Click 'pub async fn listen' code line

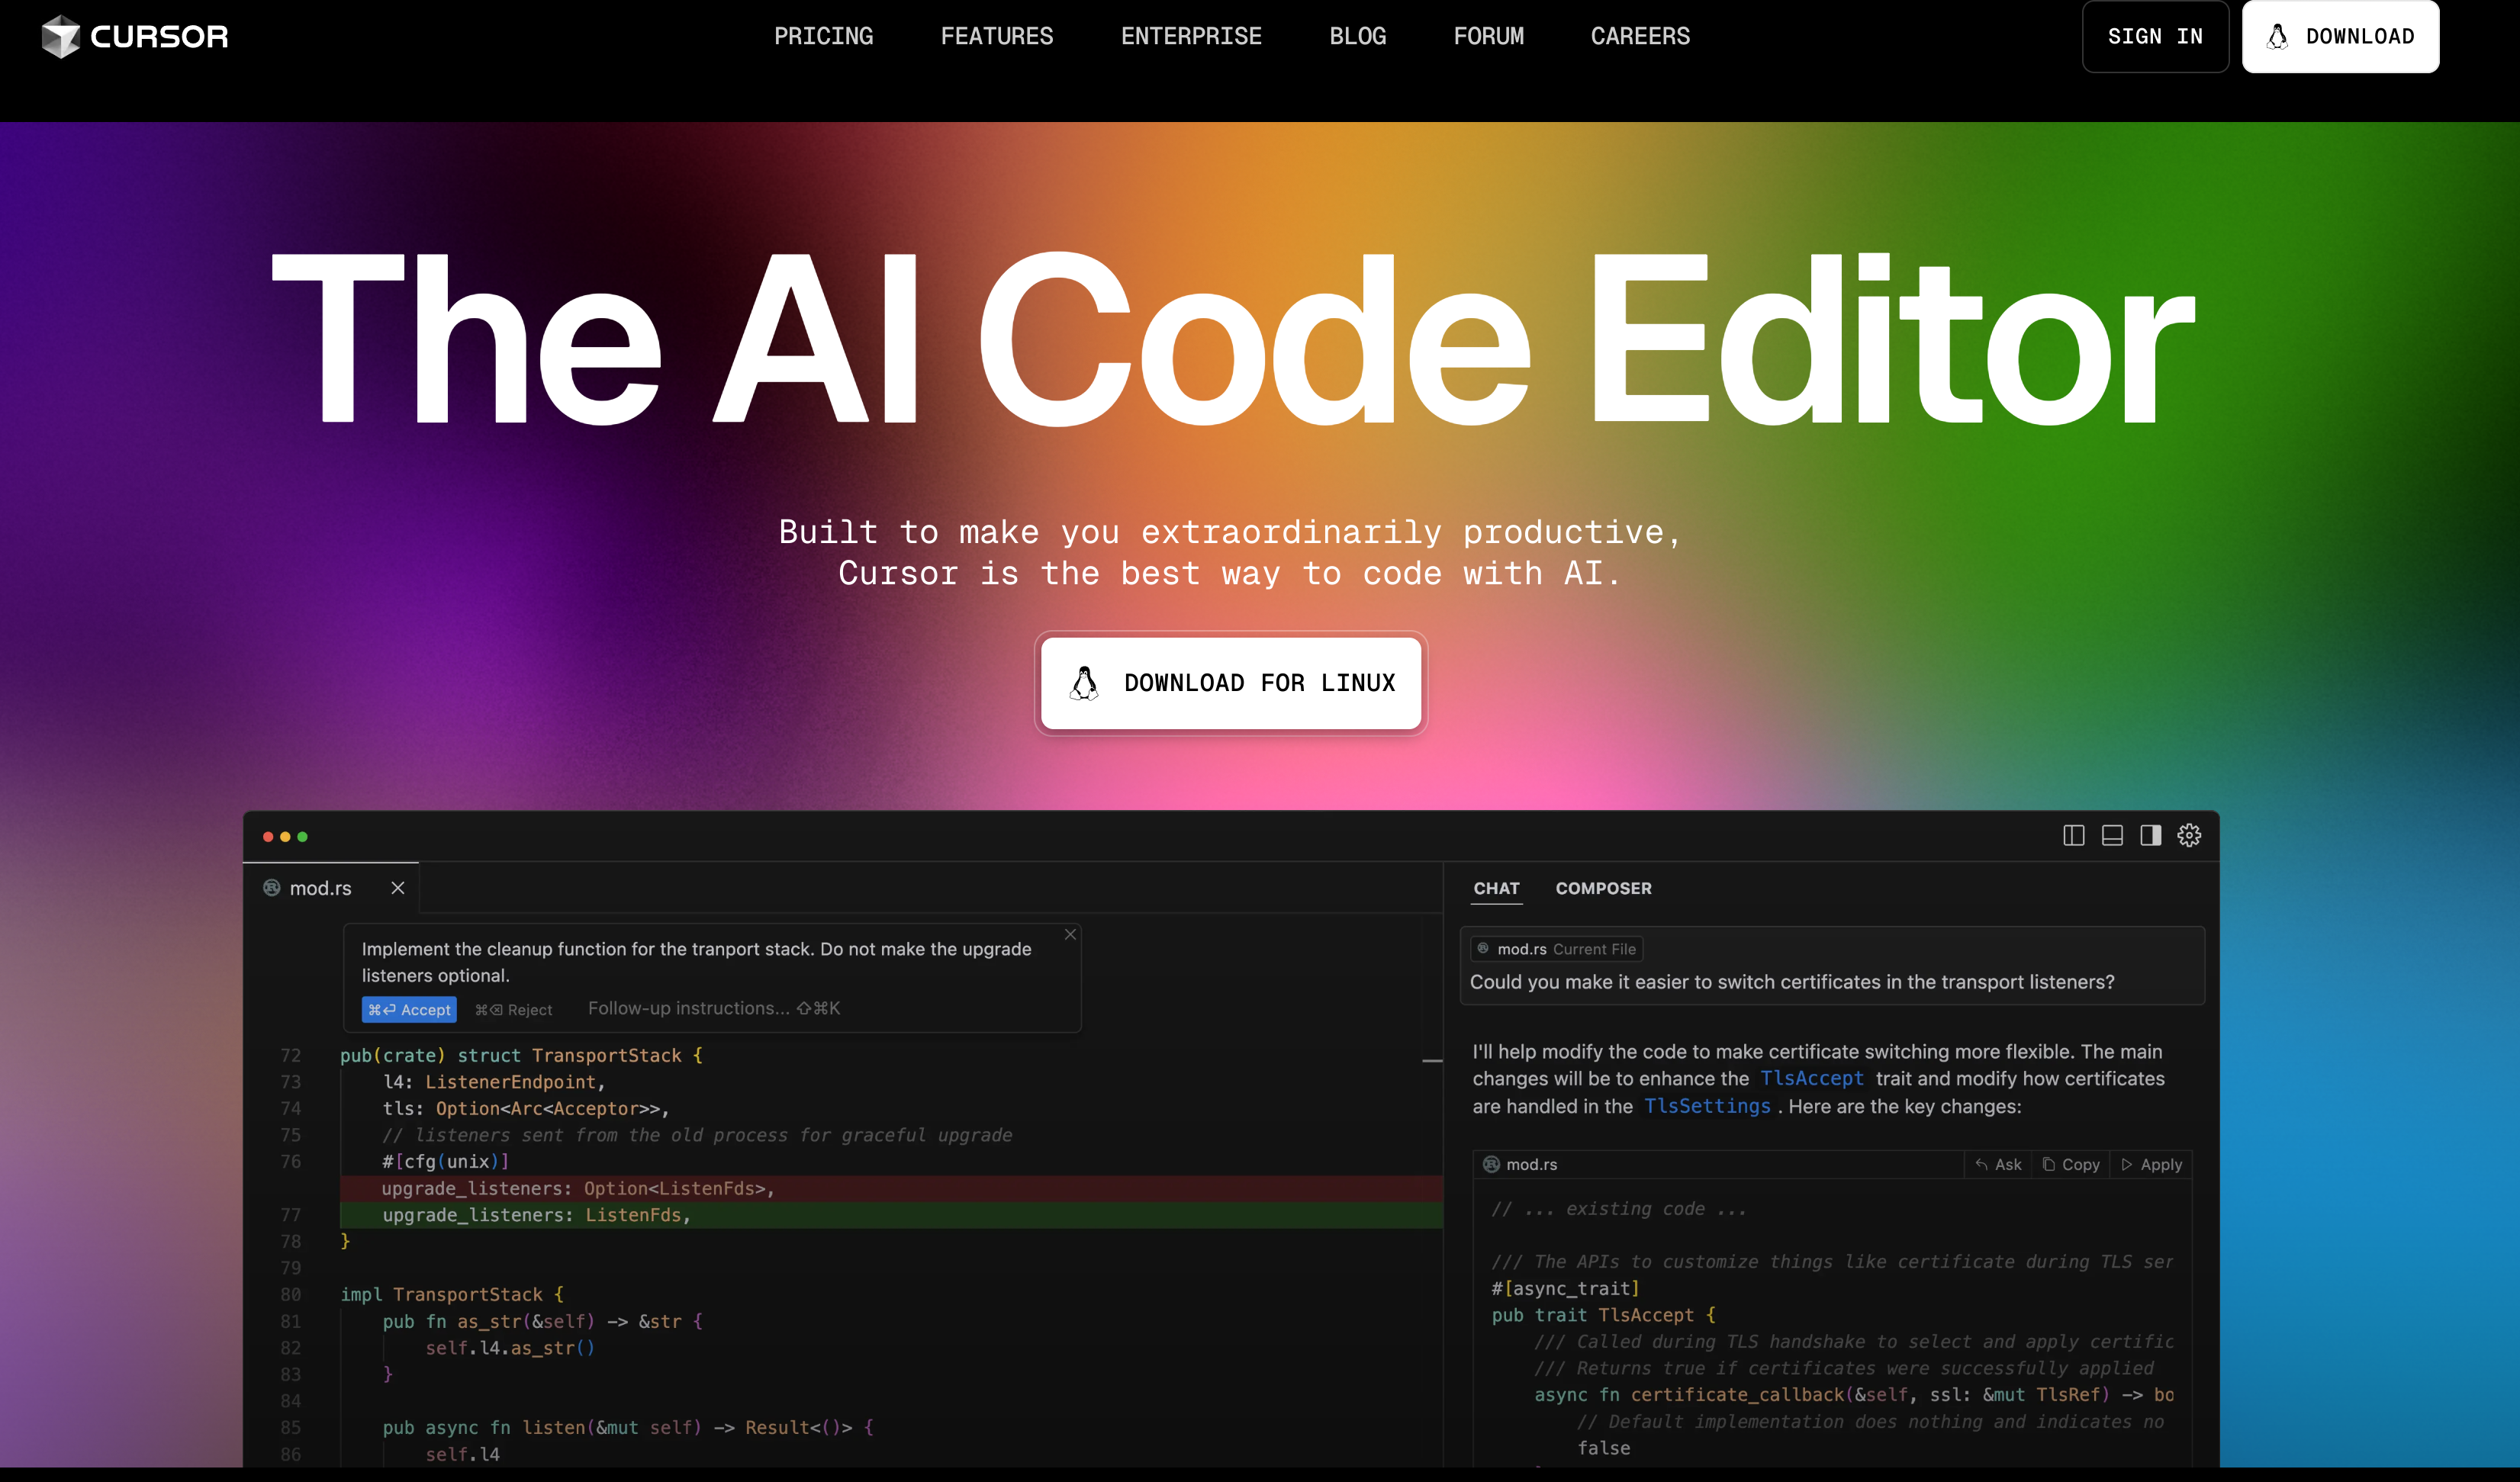point(628,1428)
